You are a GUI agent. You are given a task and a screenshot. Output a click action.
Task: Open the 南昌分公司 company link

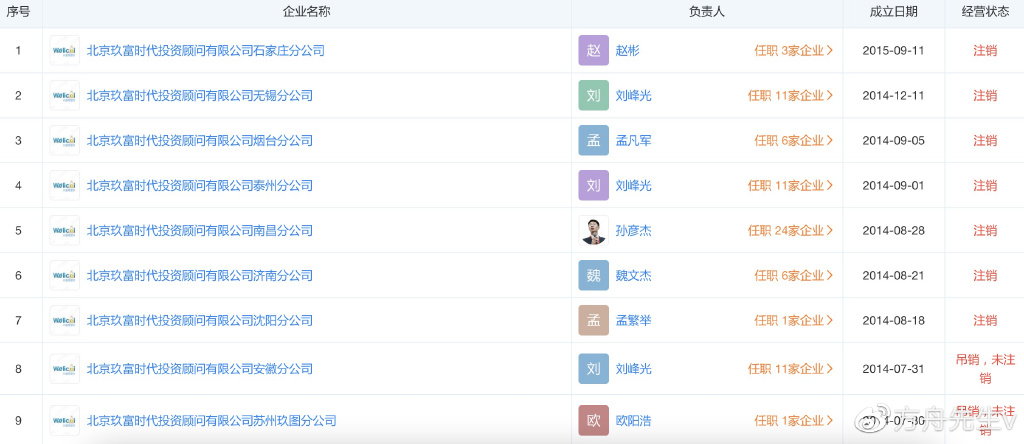click(200, 230)
